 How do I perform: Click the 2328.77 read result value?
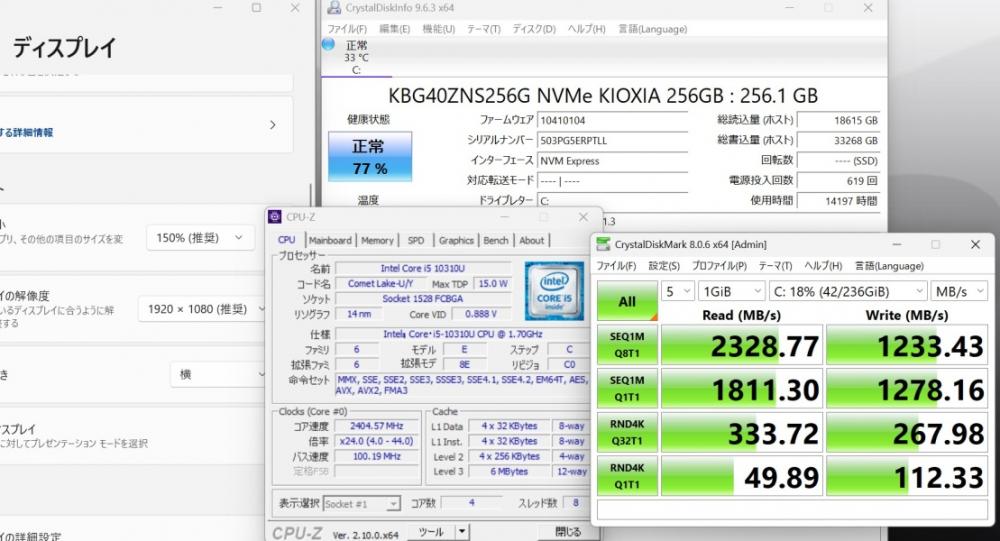742,345
